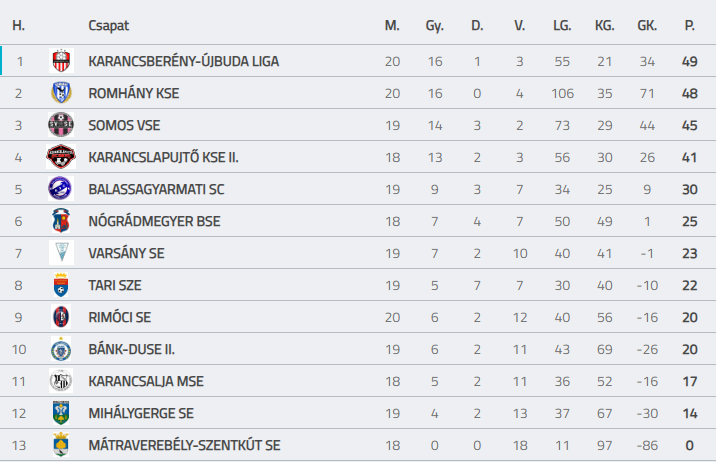Open TARI SZE team page link

115,285
